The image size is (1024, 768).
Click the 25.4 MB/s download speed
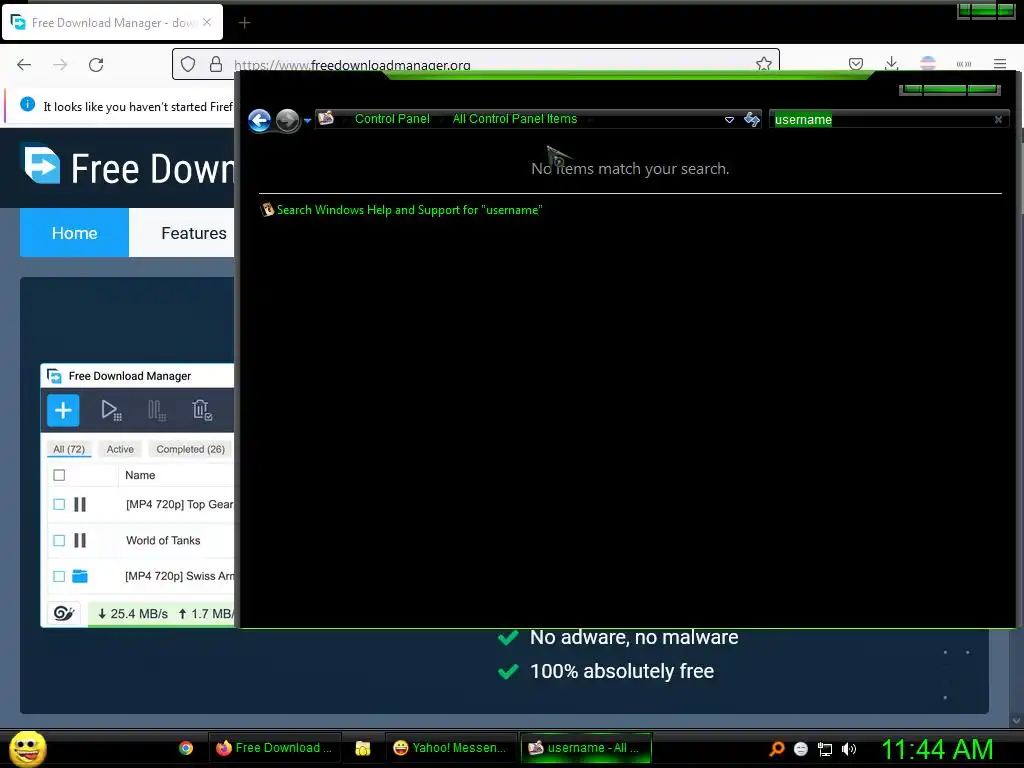(x=133, y=614)
